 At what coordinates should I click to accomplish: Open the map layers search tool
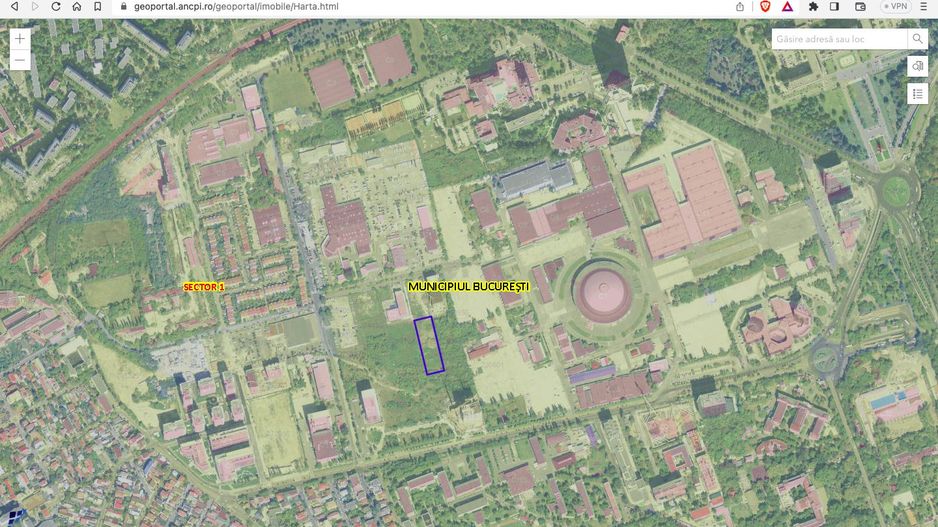point(917,66)
